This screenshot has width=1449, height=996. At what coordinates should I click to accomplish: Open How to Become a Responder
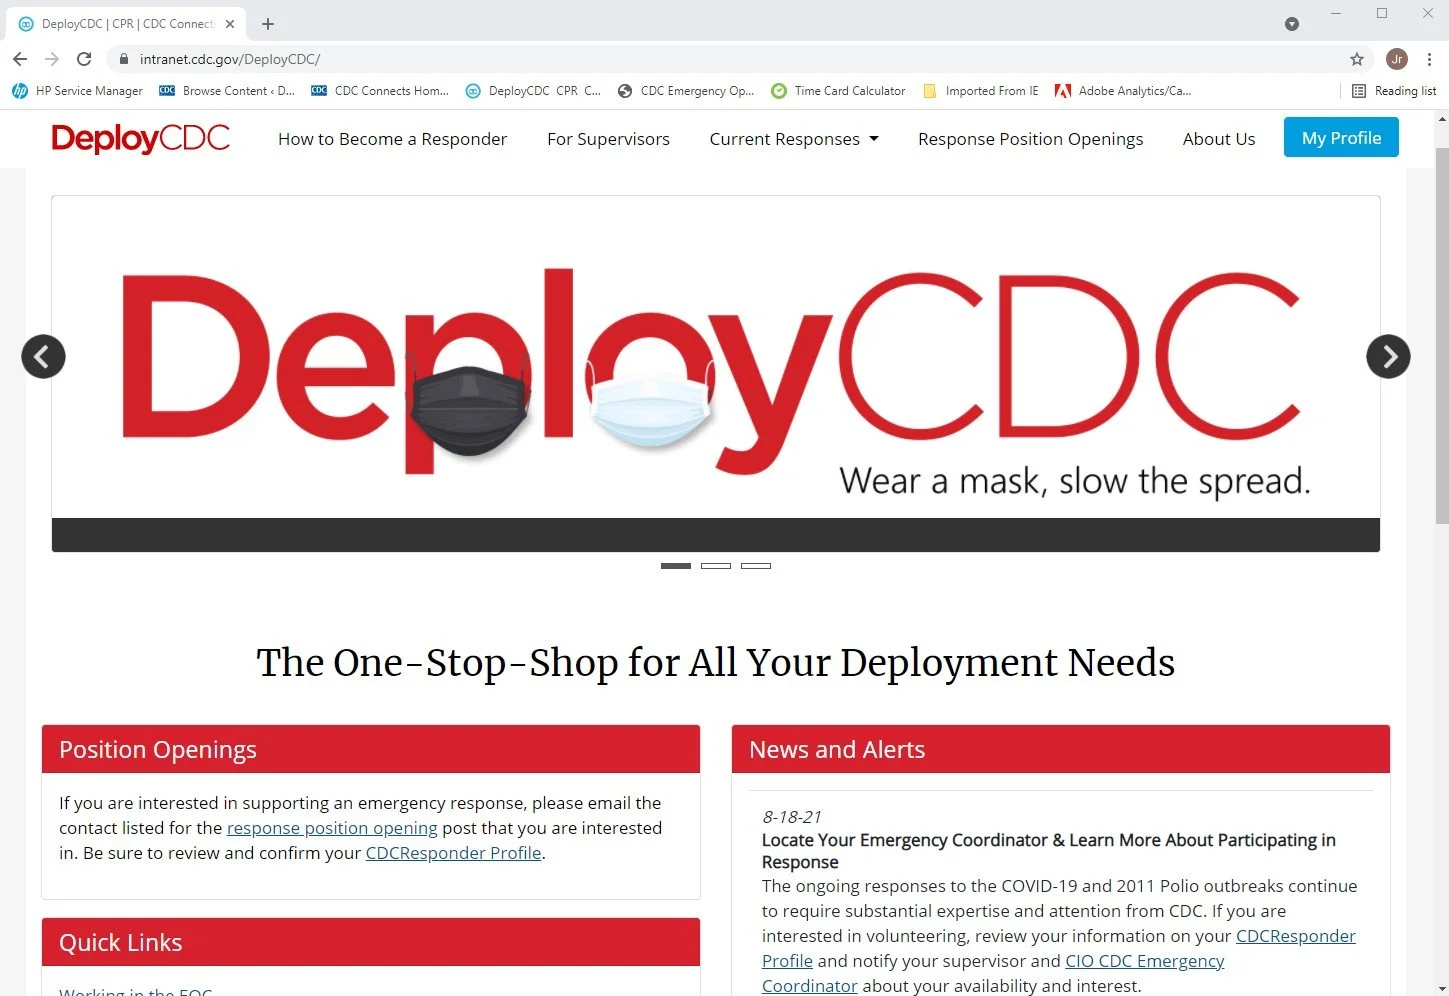coord(392,139)
